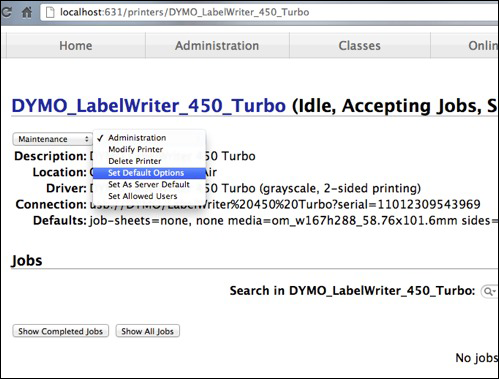The image size is (499, 379).
Task: Select Set Default Options in dropdown
Action: pos(149,173)
